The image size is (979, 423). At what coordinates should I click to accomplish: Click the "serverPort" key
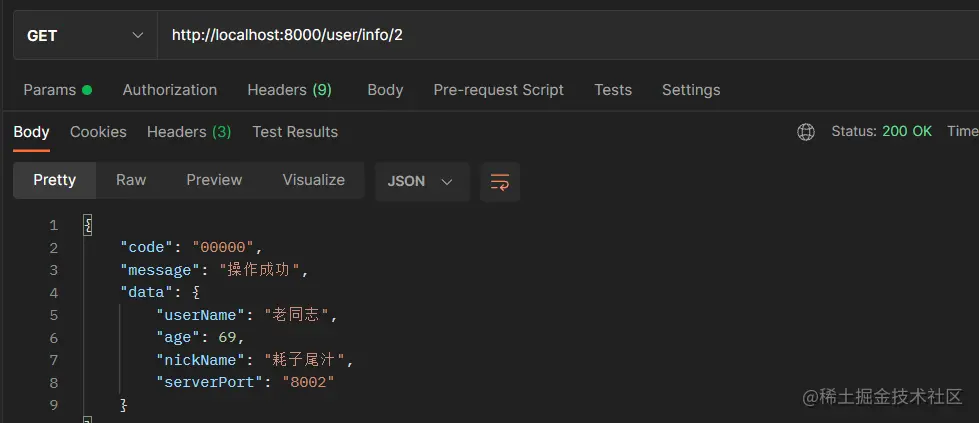(x=209, y=382)
